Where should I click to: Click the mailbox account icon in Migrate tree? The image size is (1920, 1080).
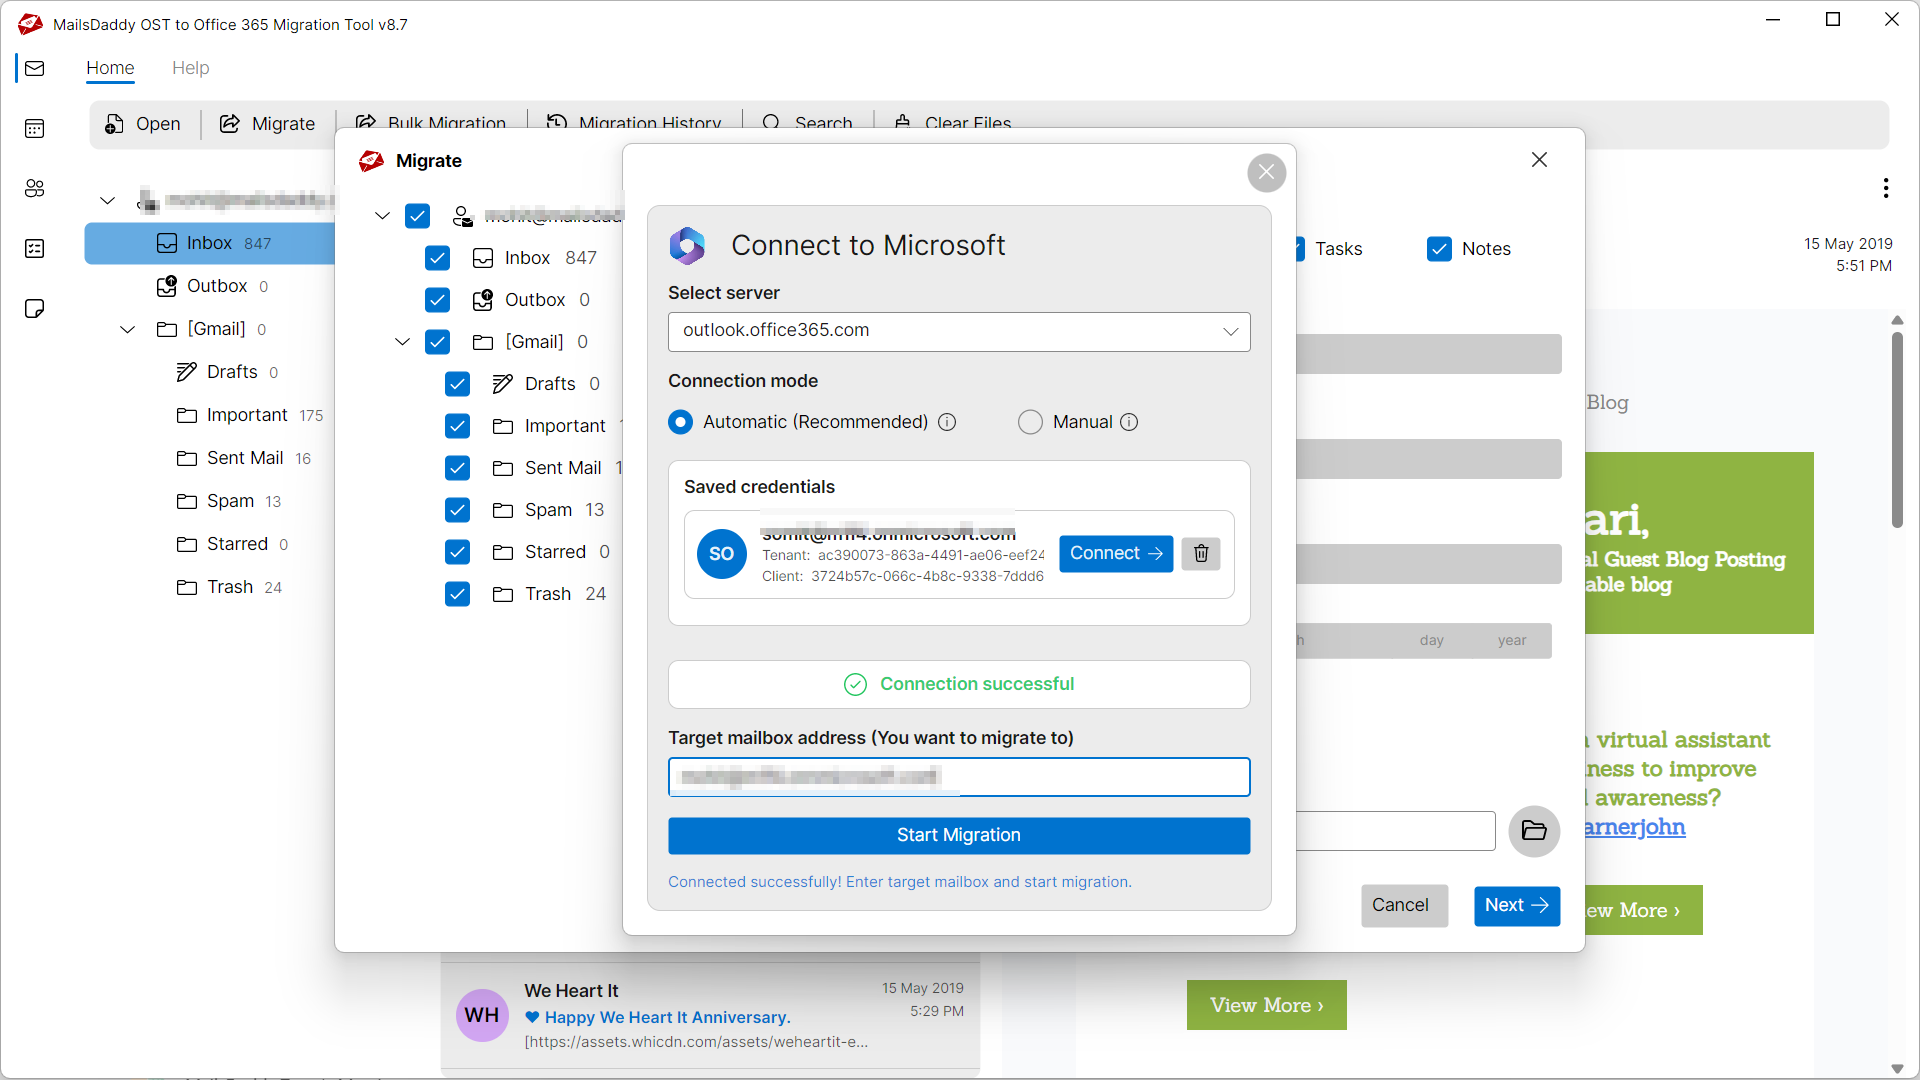point(462,216)
